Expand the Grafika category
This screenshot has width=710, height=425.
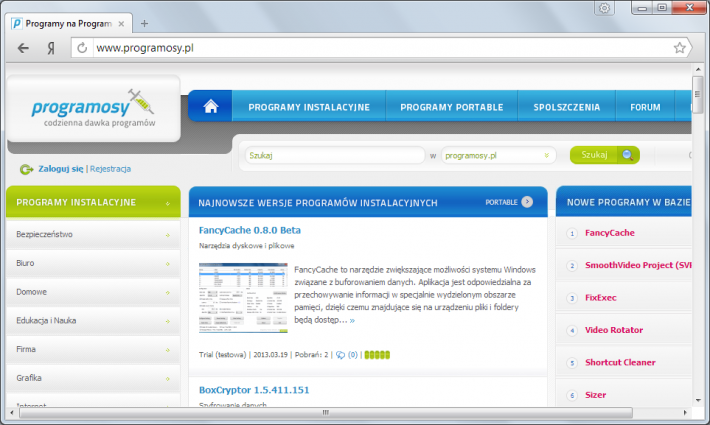pos(93,378)
